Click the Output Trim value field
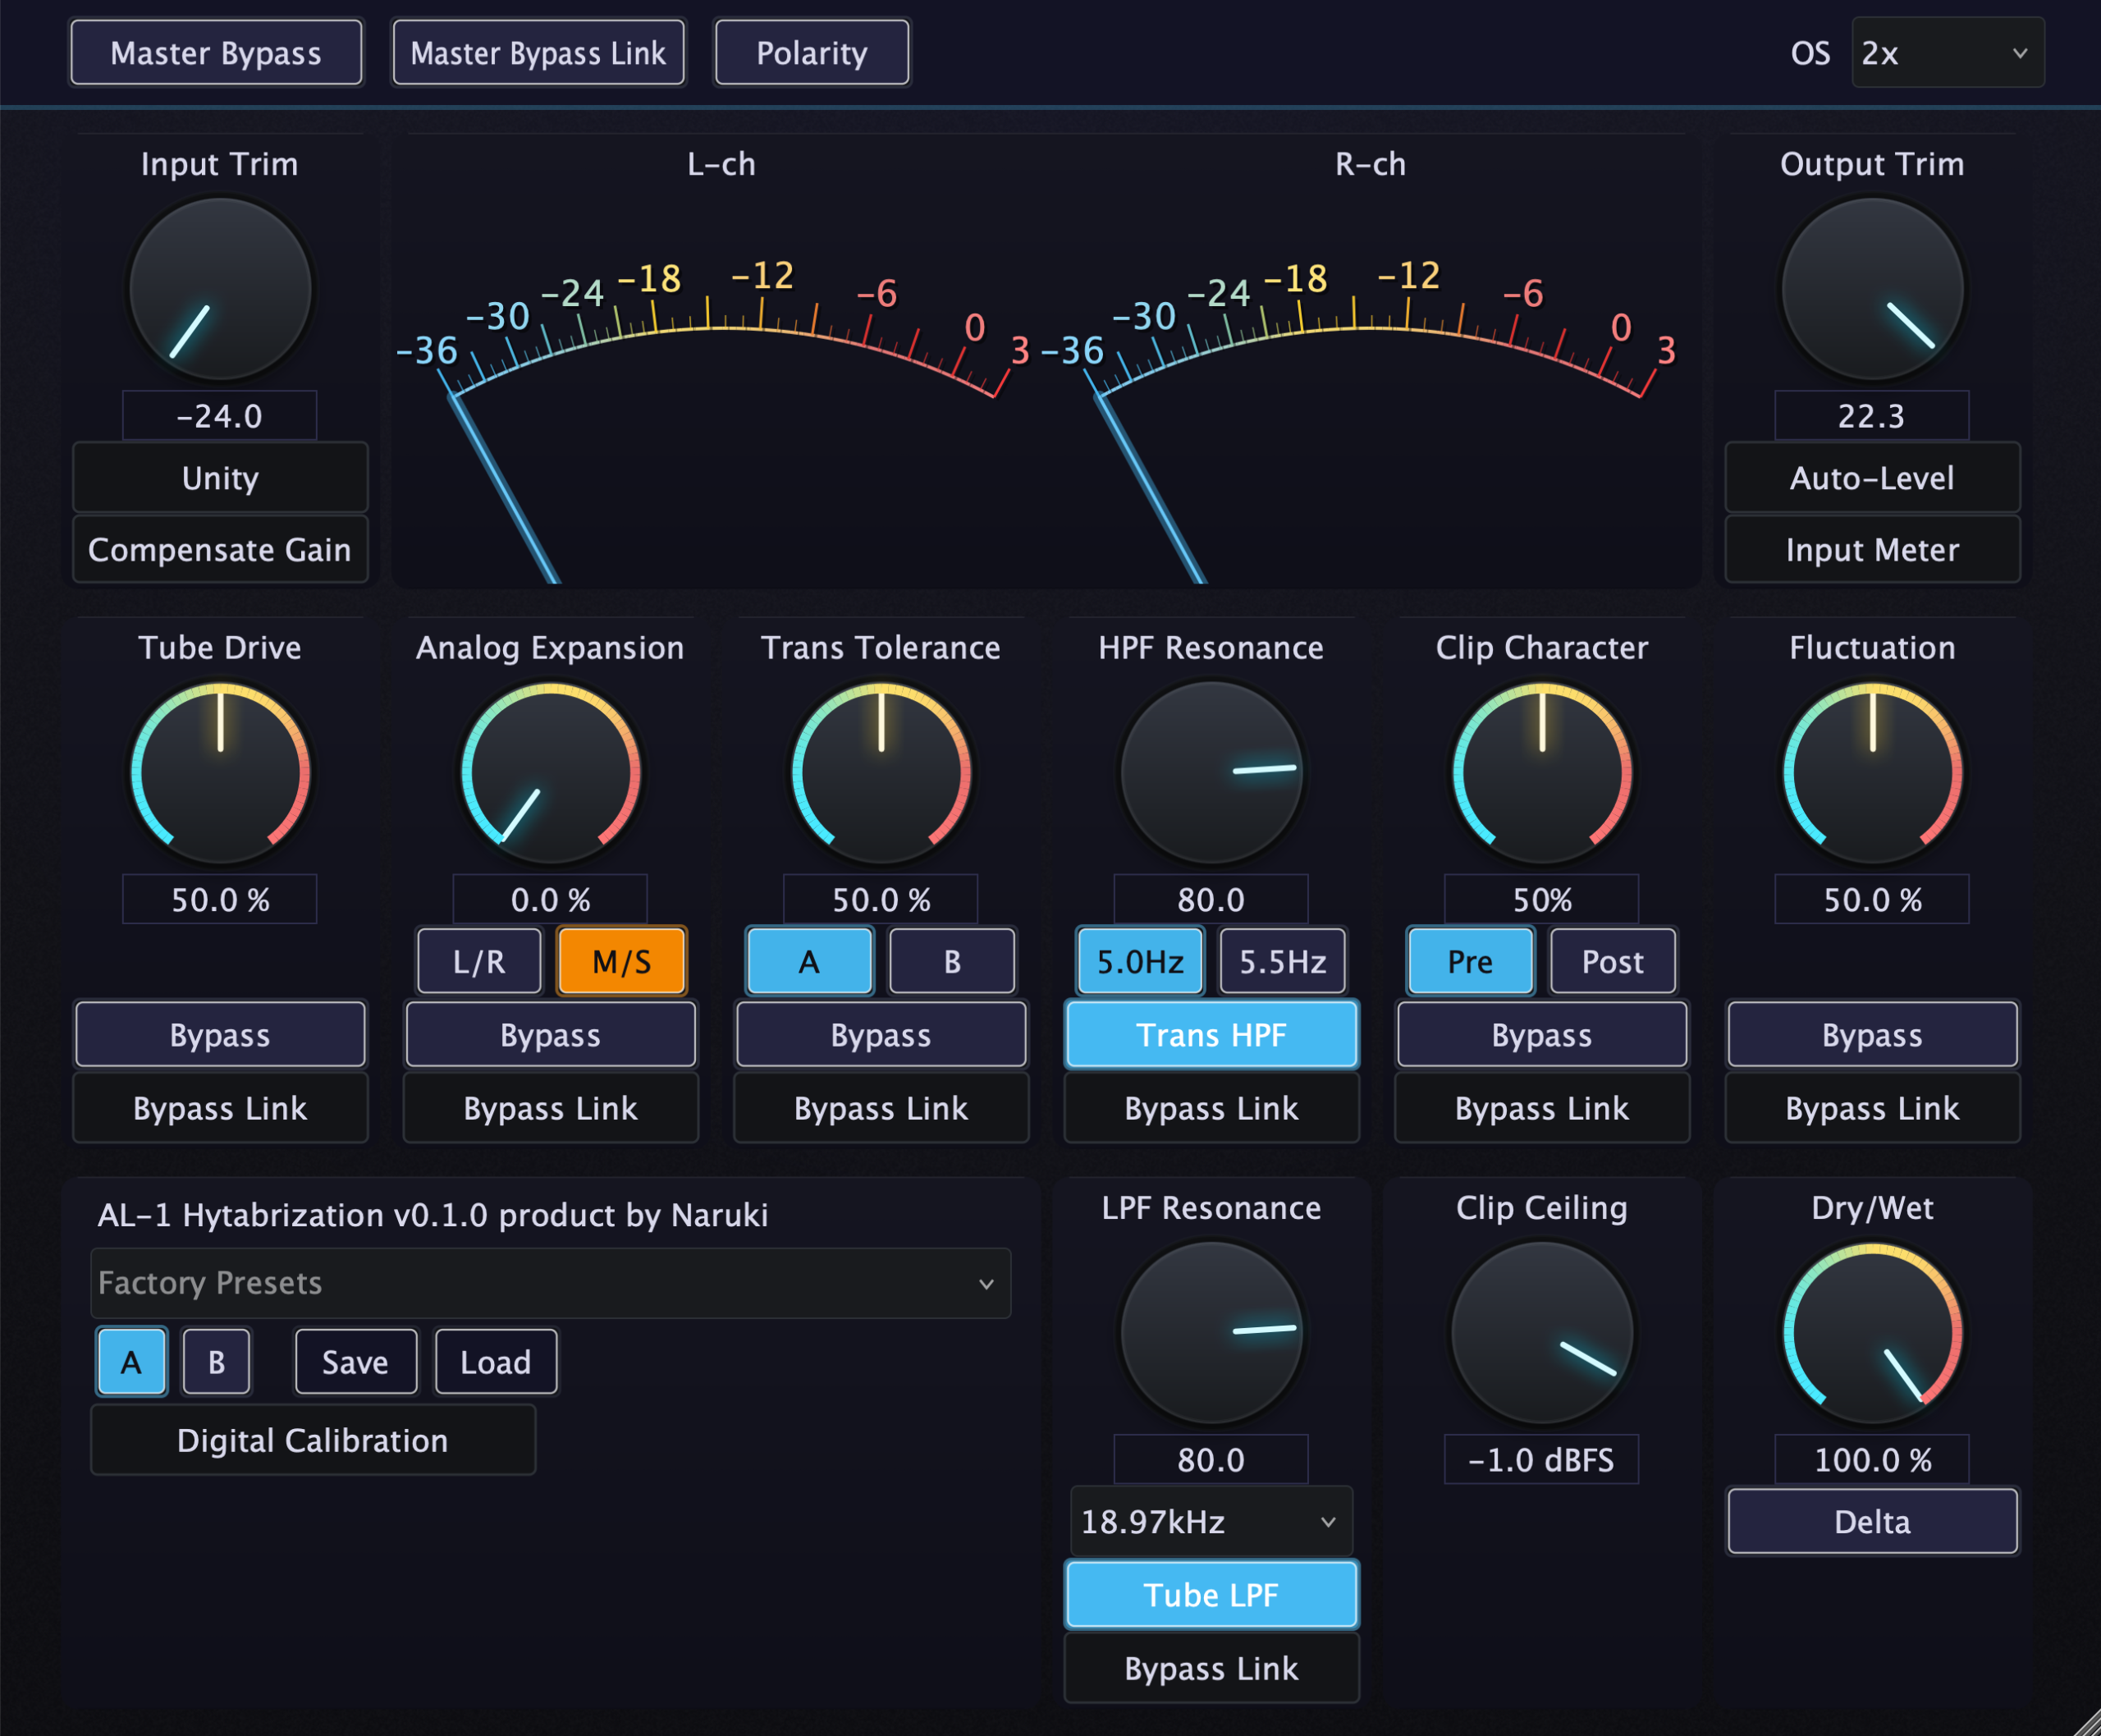The height and width of the screenshot is (1736, 2101). pos(1871,416)
